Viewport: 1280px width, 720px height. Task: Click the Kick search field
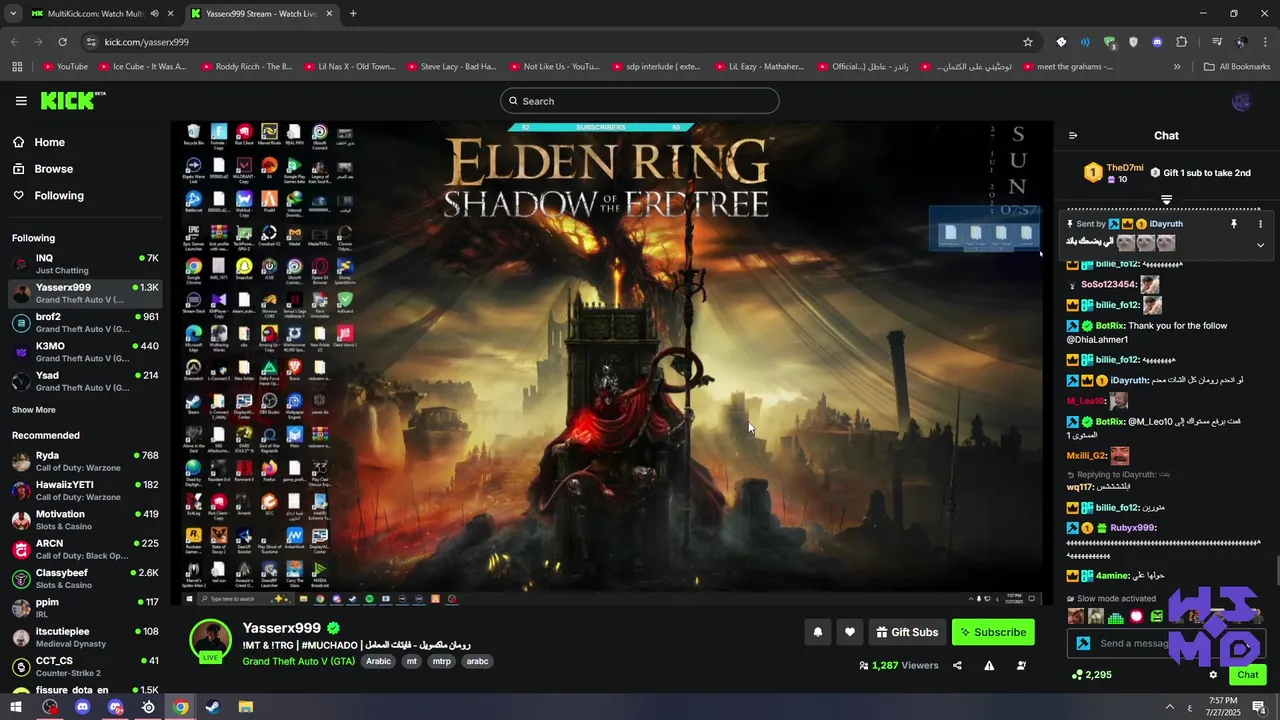tap(640, 101)
